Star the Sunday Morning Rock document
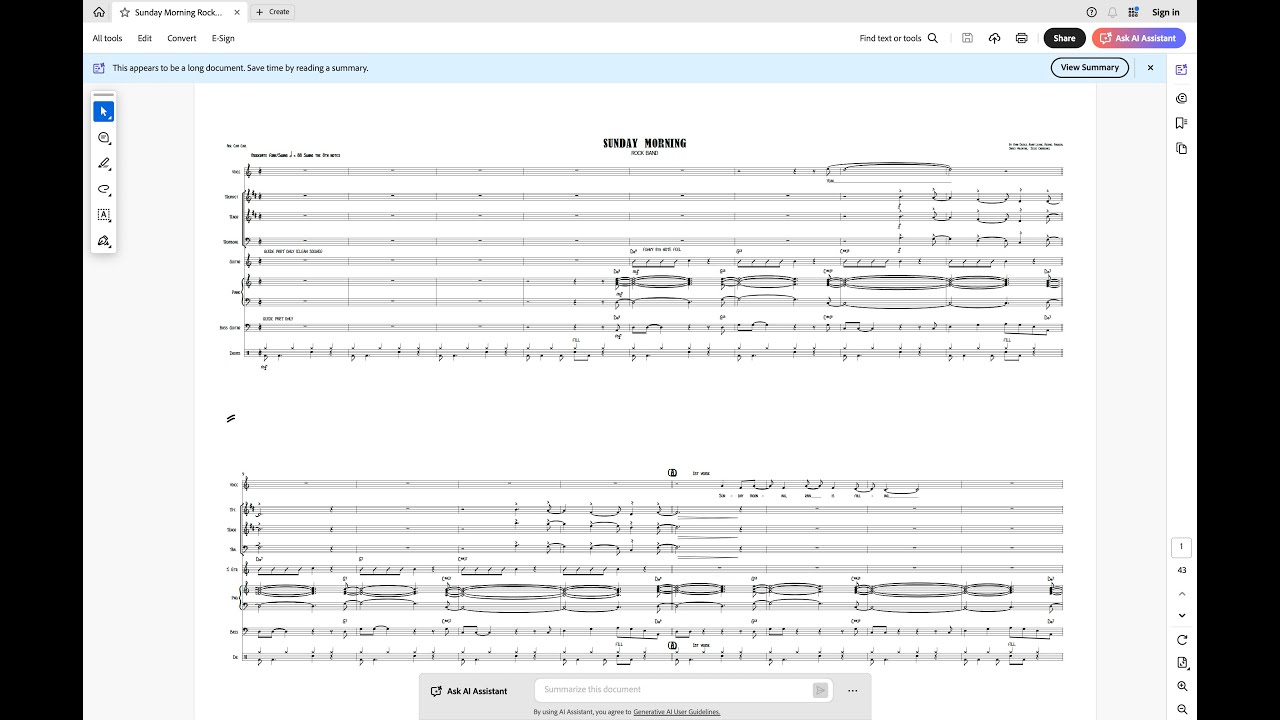This screenshot has height=720, width=1280. click(125, 12)
